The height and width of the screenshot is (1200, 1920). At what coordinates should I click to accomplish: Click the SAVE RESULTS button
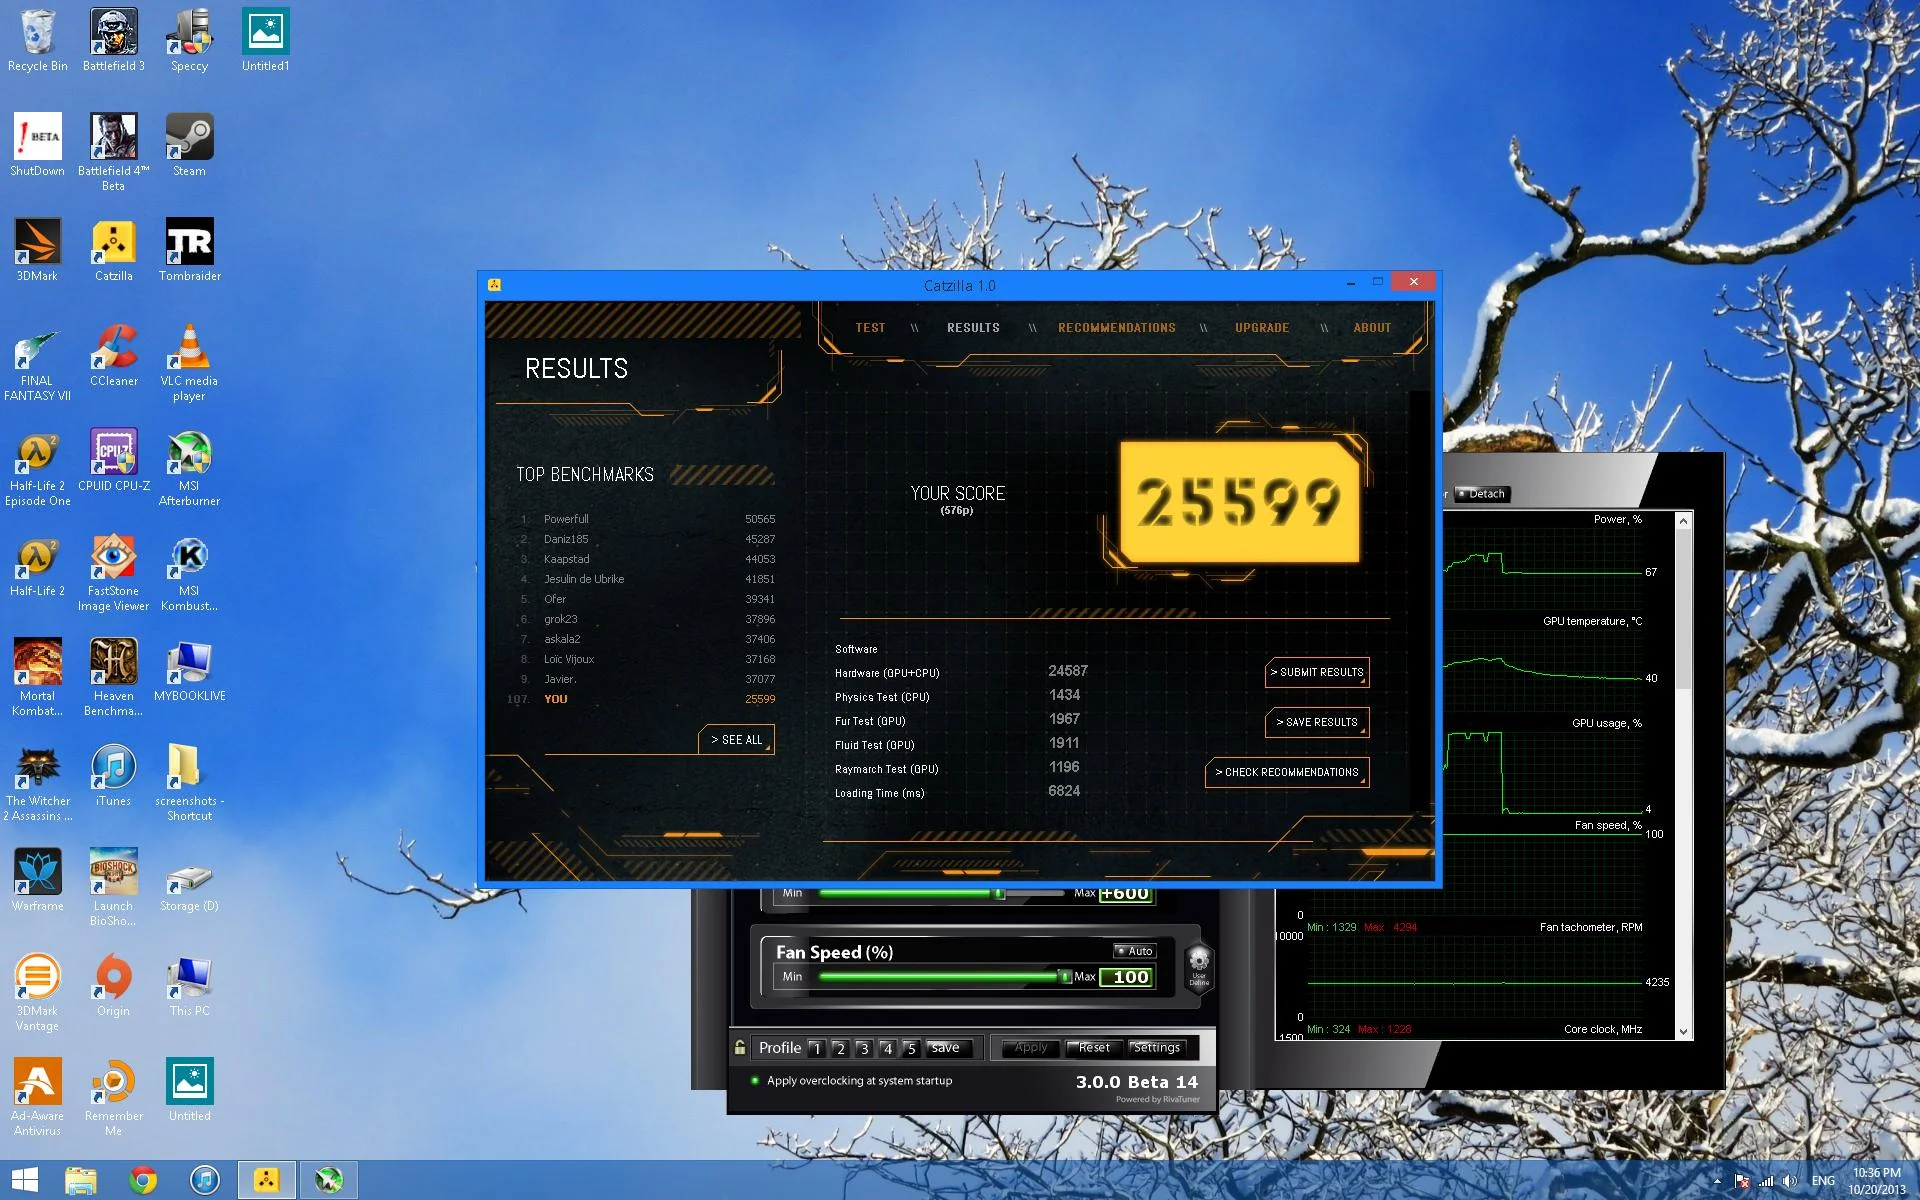click(1317, 722)
